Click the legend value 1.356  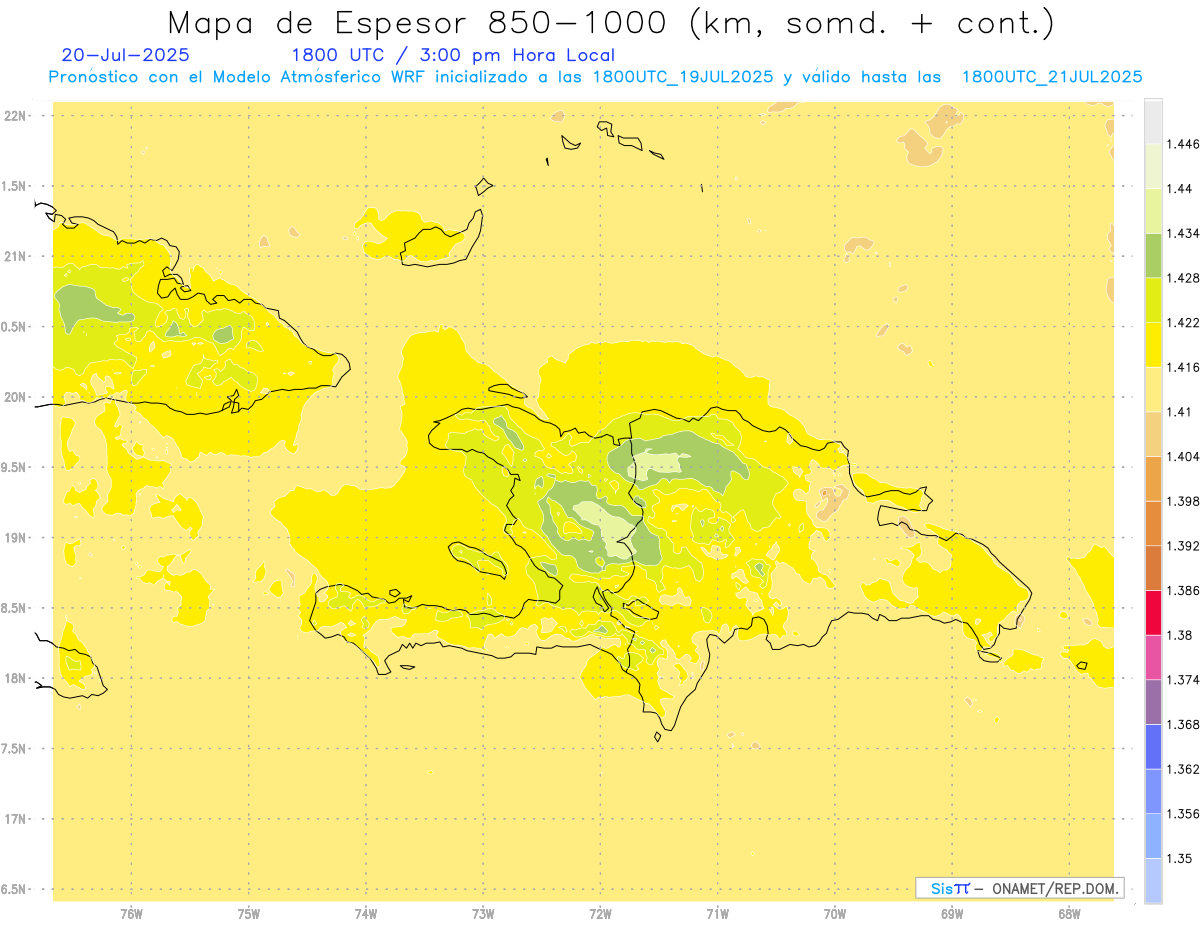click(1183, 814)
